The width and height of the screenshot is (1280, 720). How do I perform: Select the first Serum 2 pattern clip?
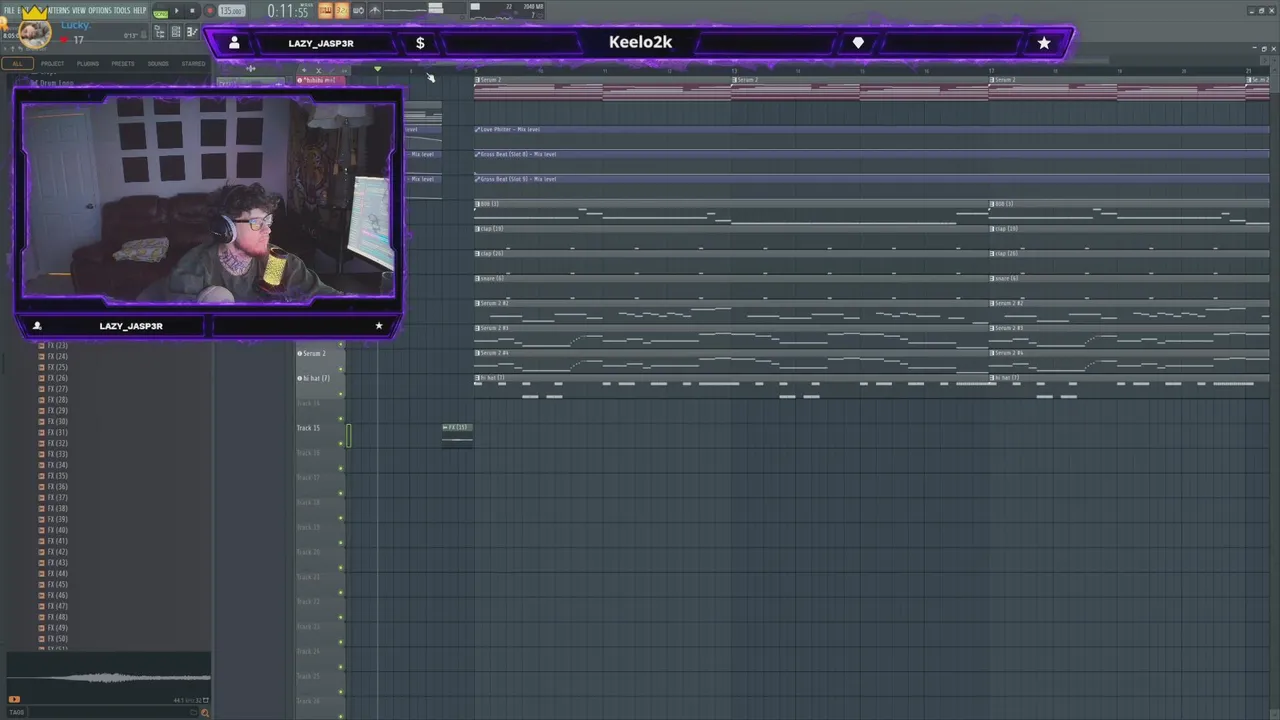(x=603, y=86)
